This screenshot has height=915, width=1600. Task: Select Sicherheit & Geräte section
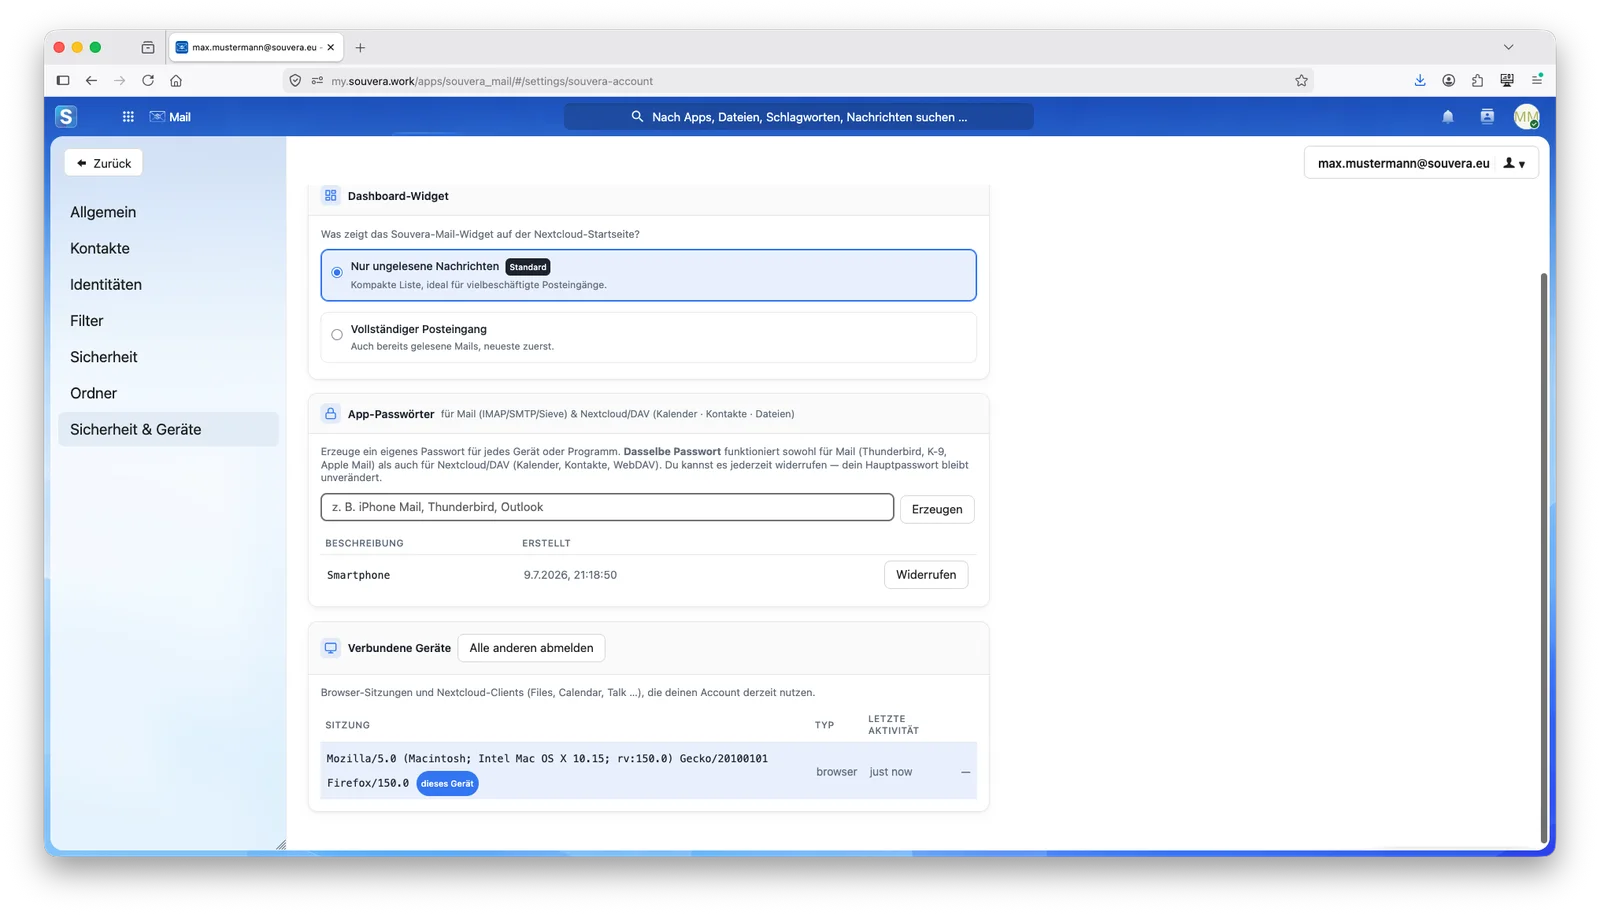(168, 429)
